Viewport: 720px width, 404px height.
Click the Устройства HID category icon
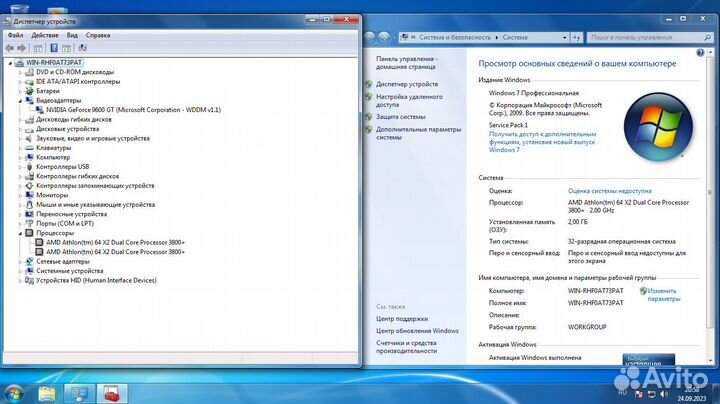tap(29, 280)
